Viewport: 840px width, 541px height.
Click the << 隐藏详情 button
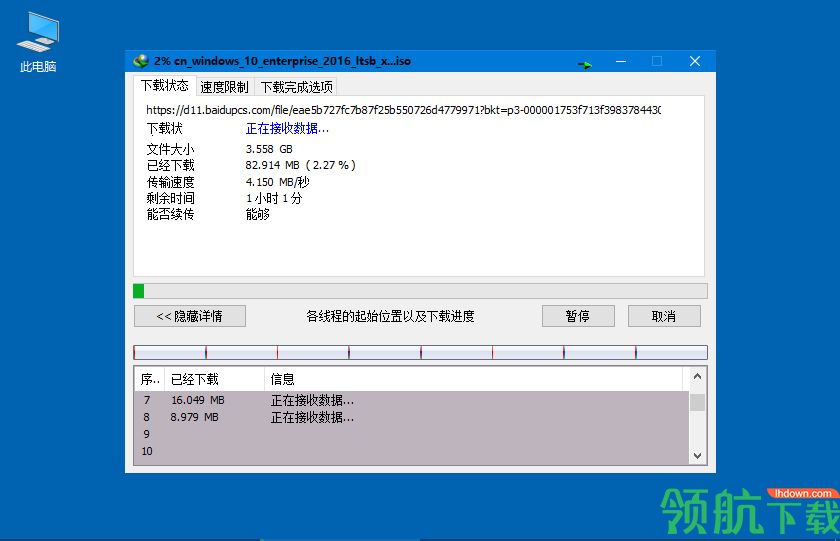(190, 316)
